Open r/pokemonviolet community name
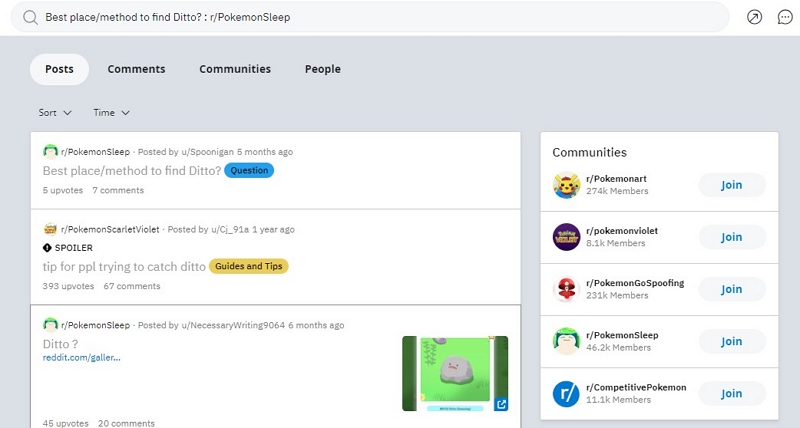 pyautogui.click(x=622, y=231)
